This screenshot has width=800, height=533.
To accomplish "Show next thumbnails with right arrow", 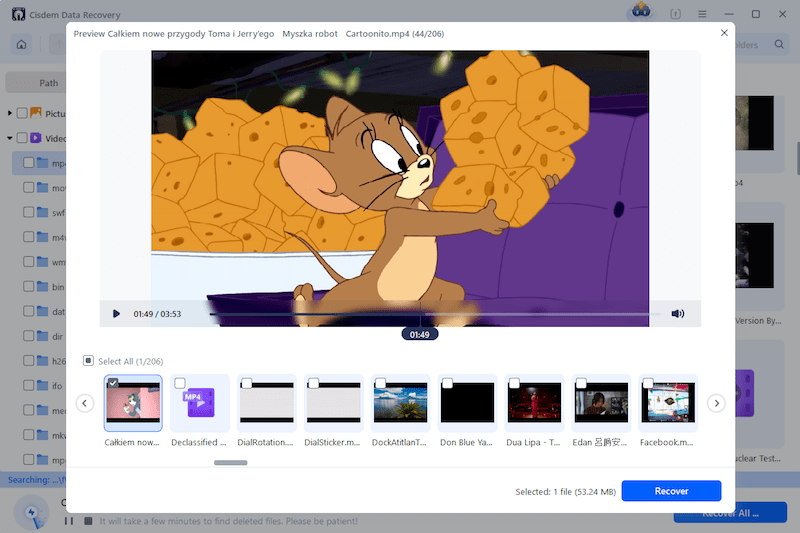I will (x=716, y=403).
